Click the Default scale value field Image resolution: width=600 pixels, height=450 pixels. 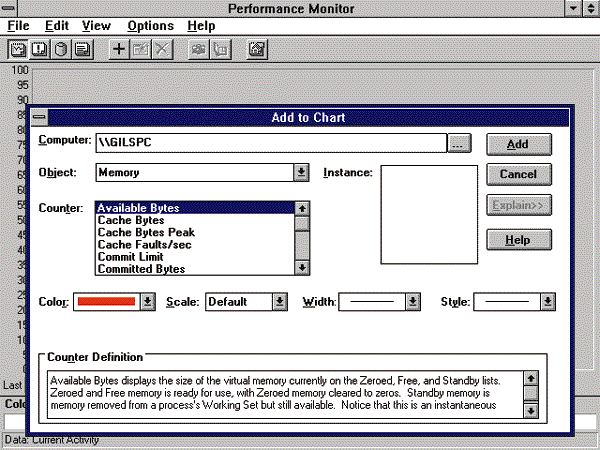pos(239,302)
